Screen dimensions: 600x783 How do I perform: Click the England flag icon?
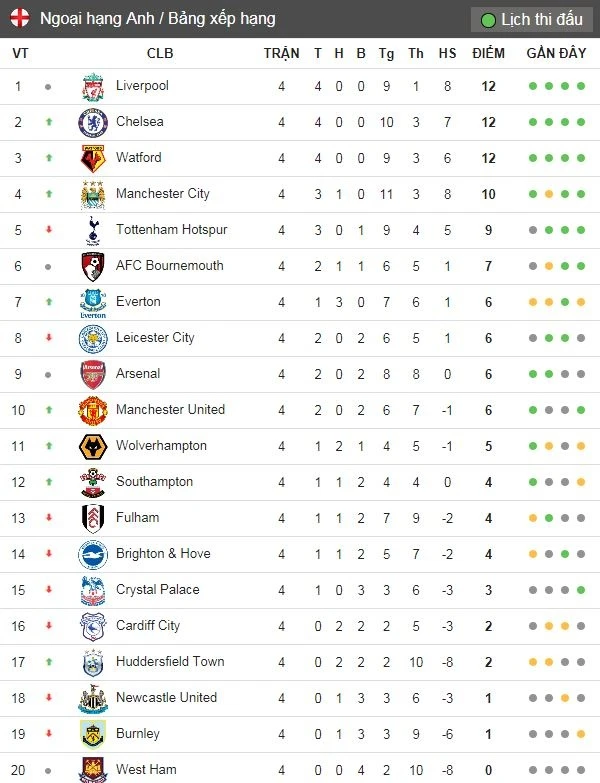pyautogui.click(x=20, y=19)
